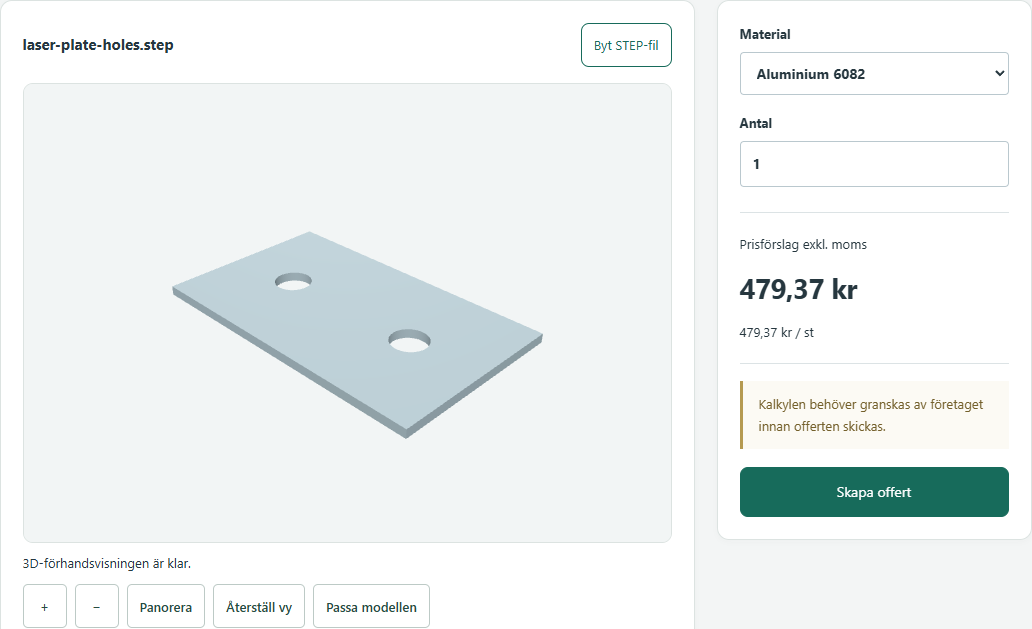Viewport: 1032px width, 629px height.
Task: Reset the view with Återställ vy
Action: [259, 607]
